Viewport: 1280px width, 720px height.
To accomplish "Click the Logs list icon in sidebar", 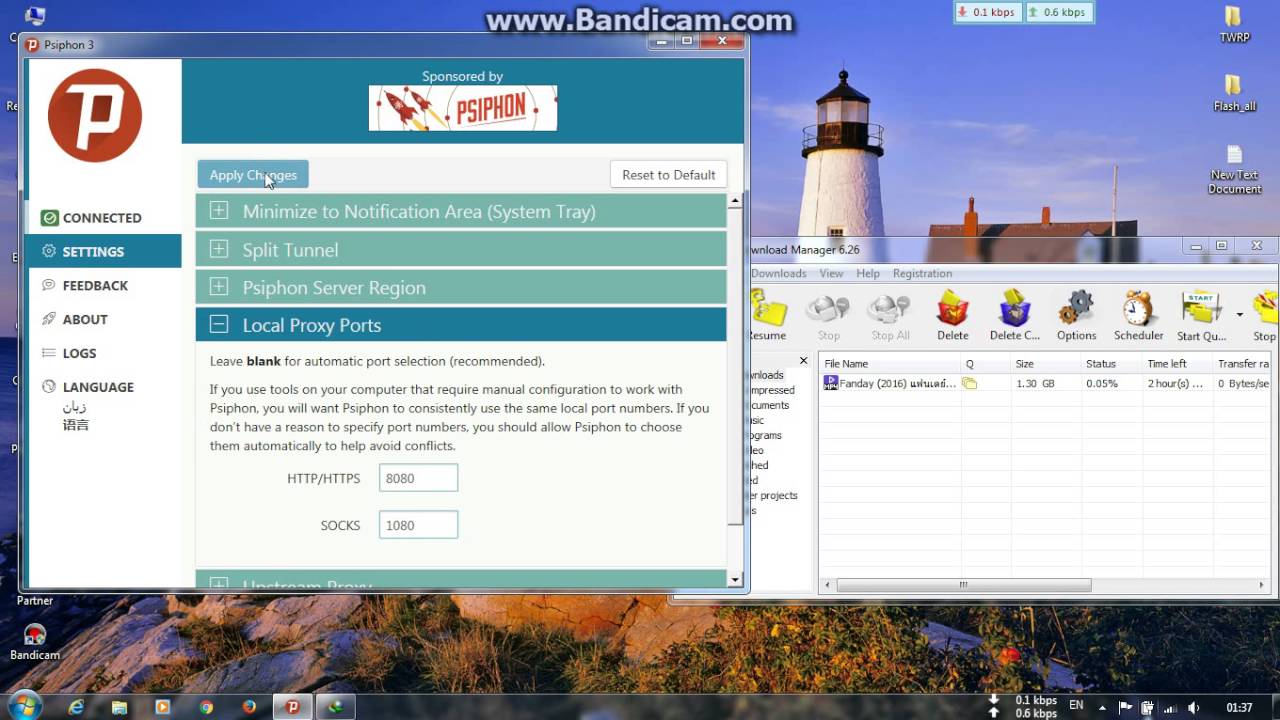I will click(49, 353).
